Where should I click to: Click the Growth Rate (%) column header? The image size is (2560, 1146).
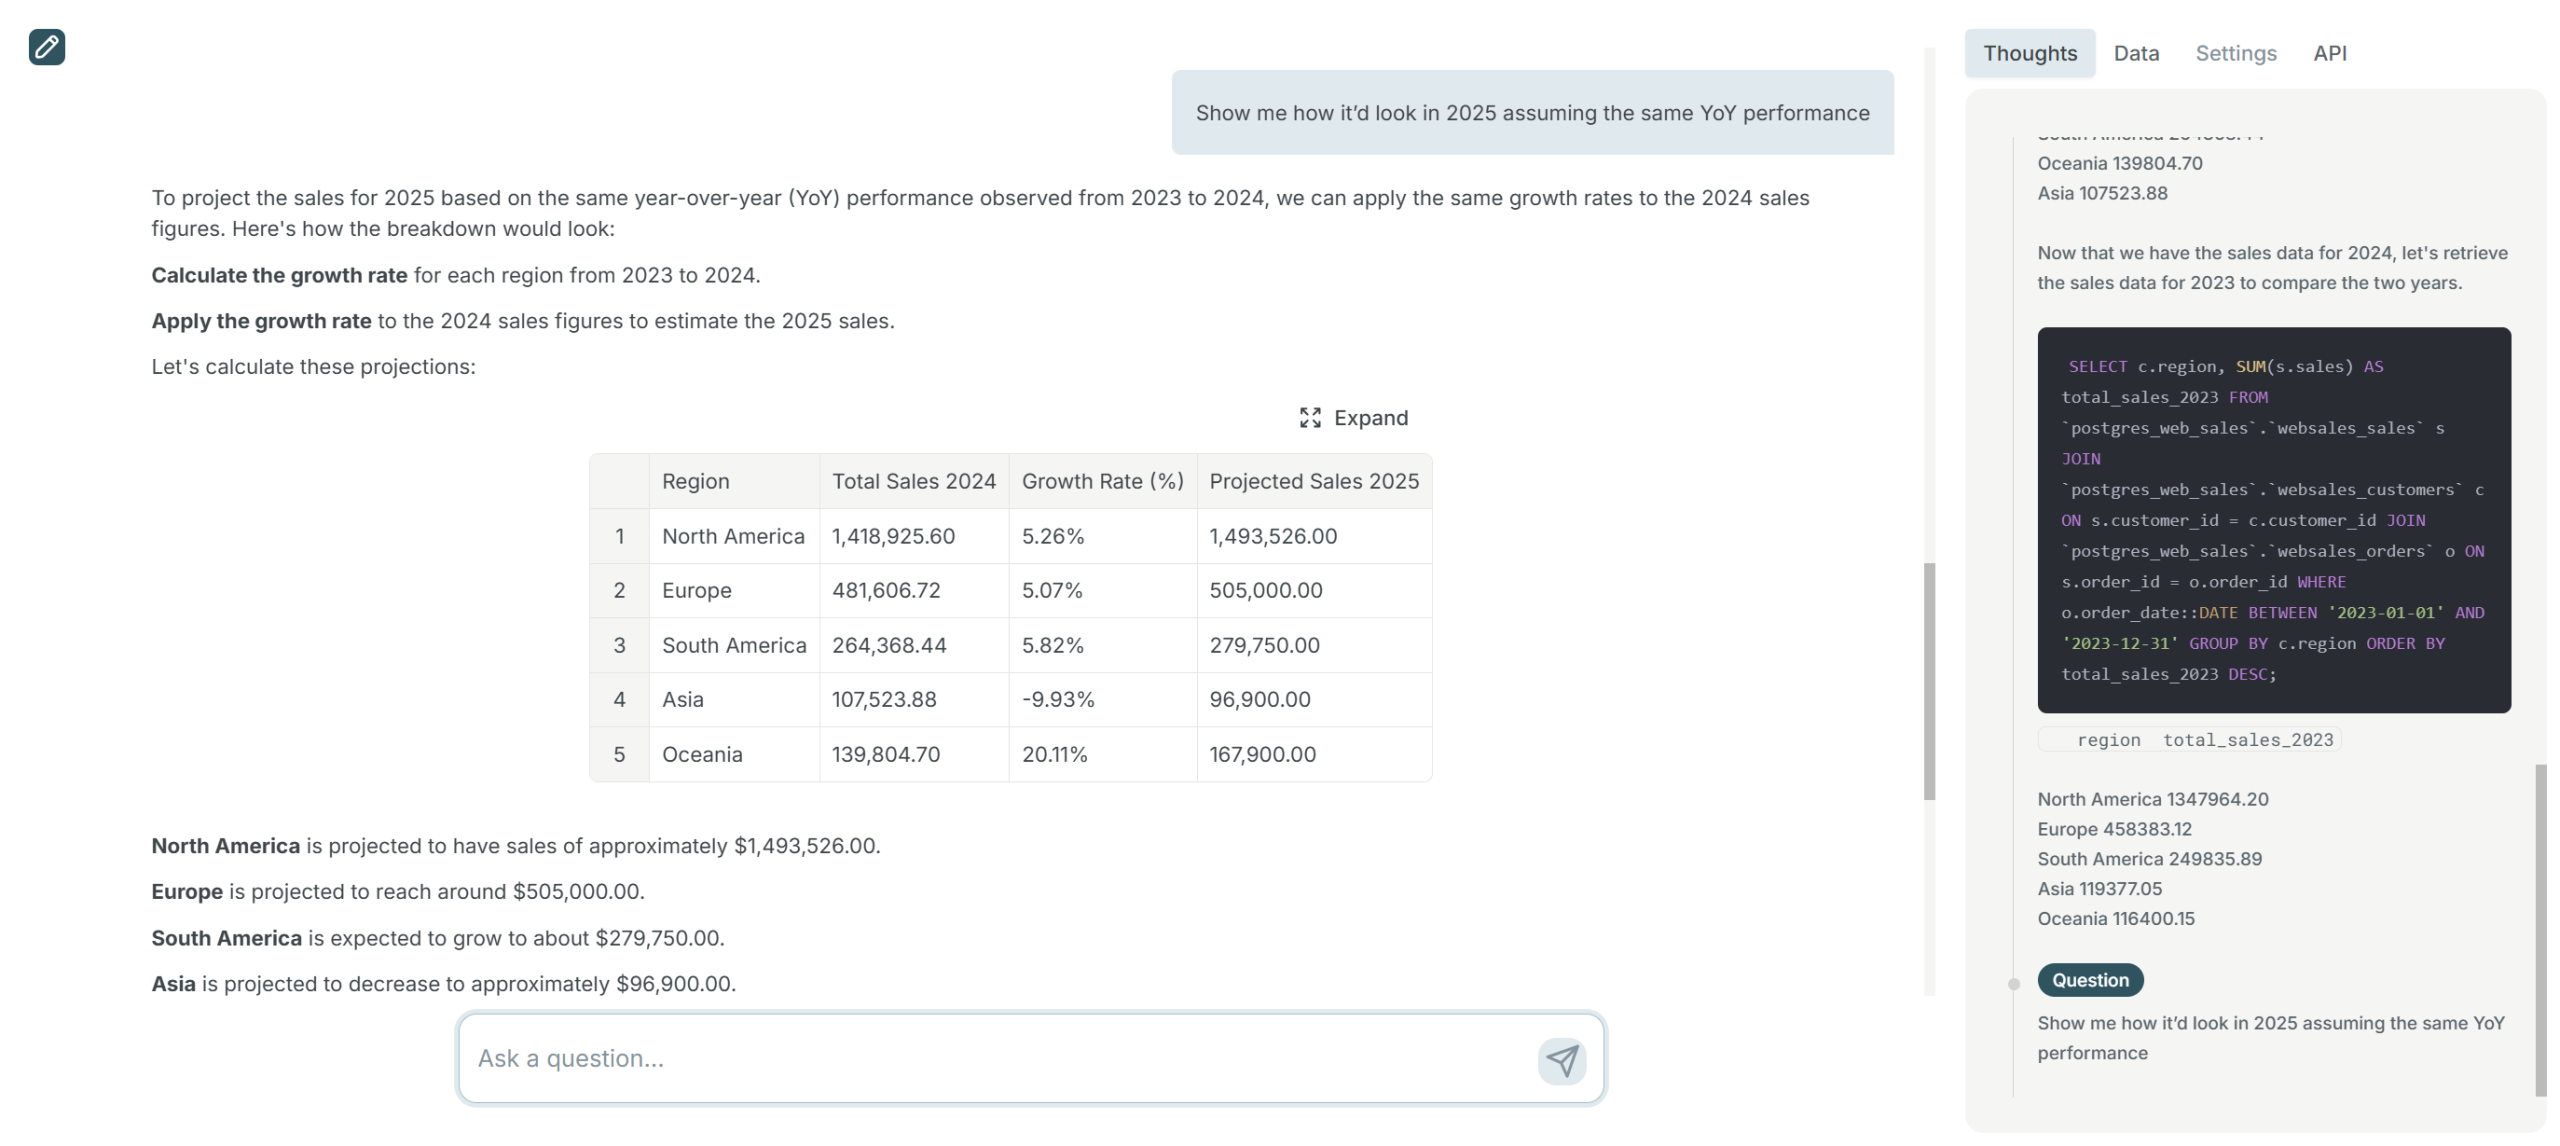click(1102, 481)
